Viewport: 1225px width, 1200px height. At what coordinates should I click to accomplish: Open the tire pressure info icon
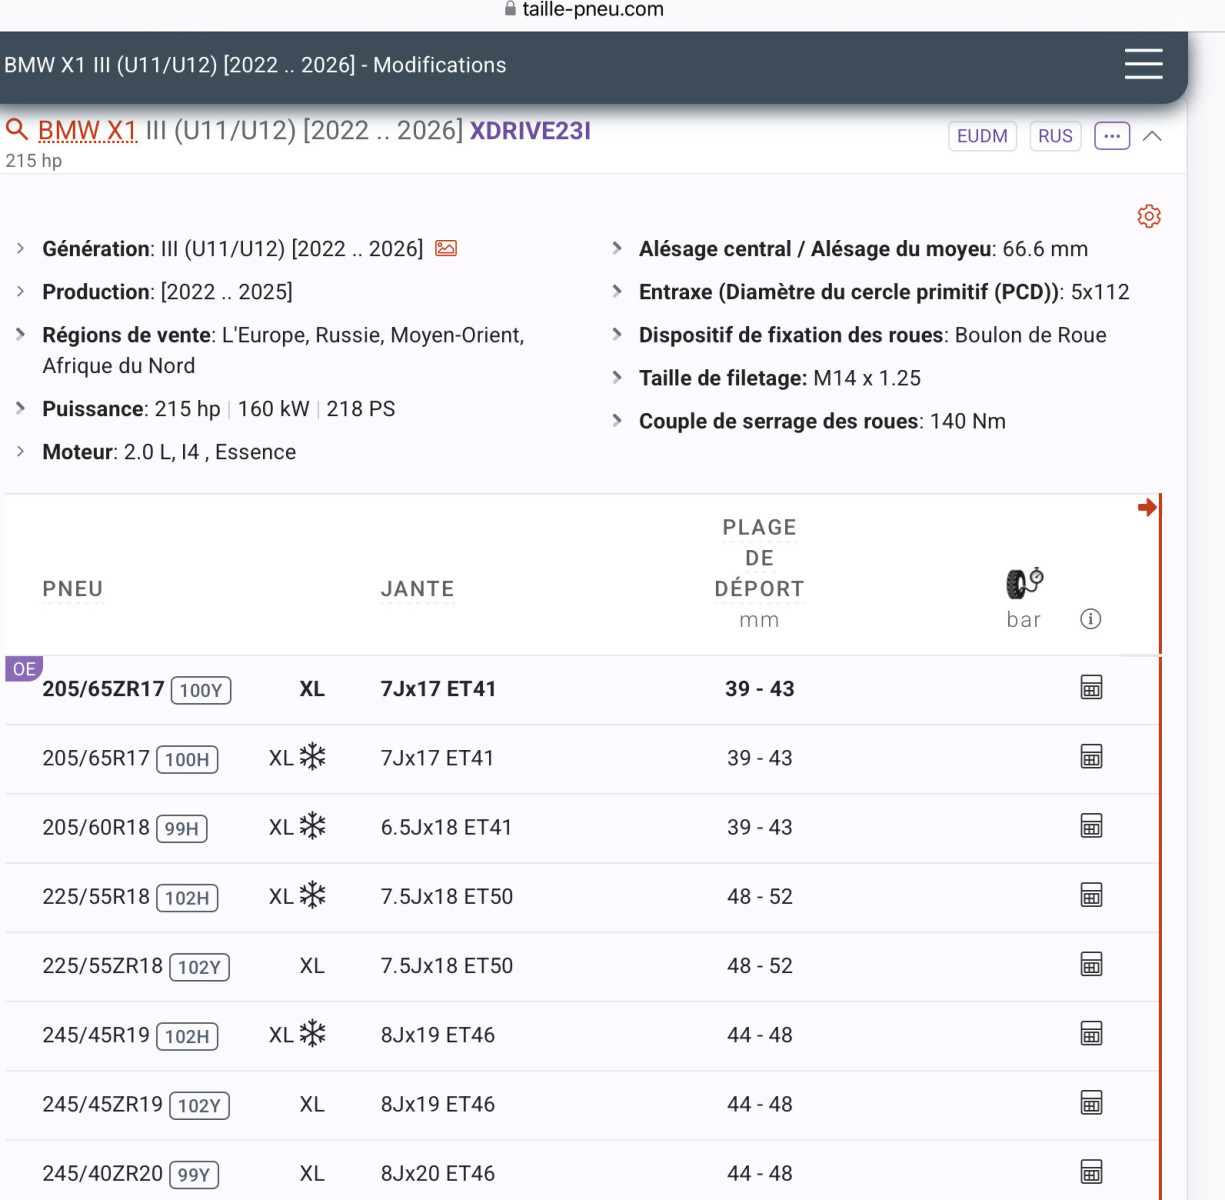(1091, 619)
